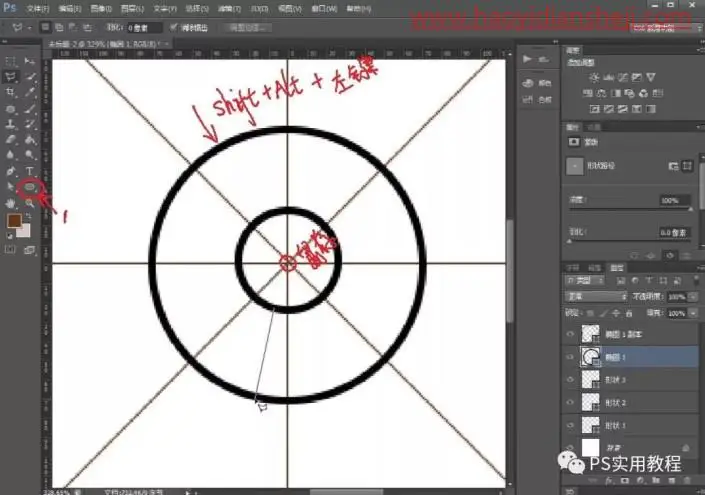Click the 浓度 density slider
Image resolution: width=705 pixels, height=495 pixels.
pyautogui.click(x=629, y=209)
